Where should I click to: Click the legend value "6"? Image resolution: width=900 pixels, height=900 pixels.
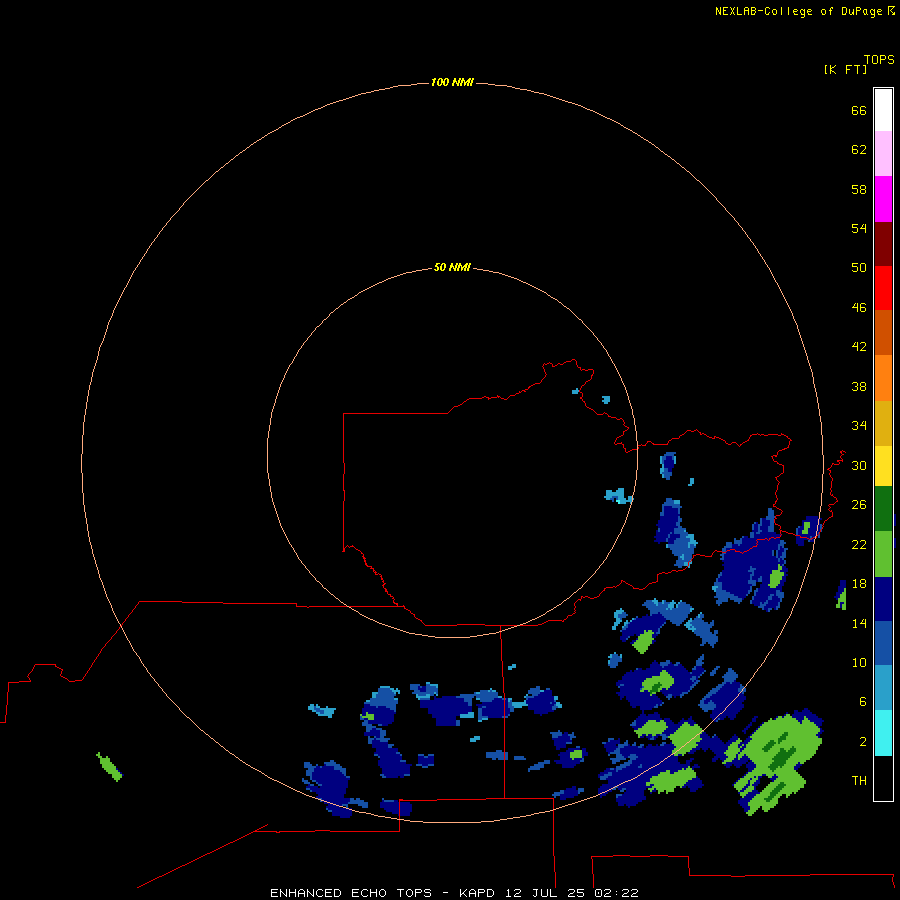pyautogui.click(x=863, y=702)
